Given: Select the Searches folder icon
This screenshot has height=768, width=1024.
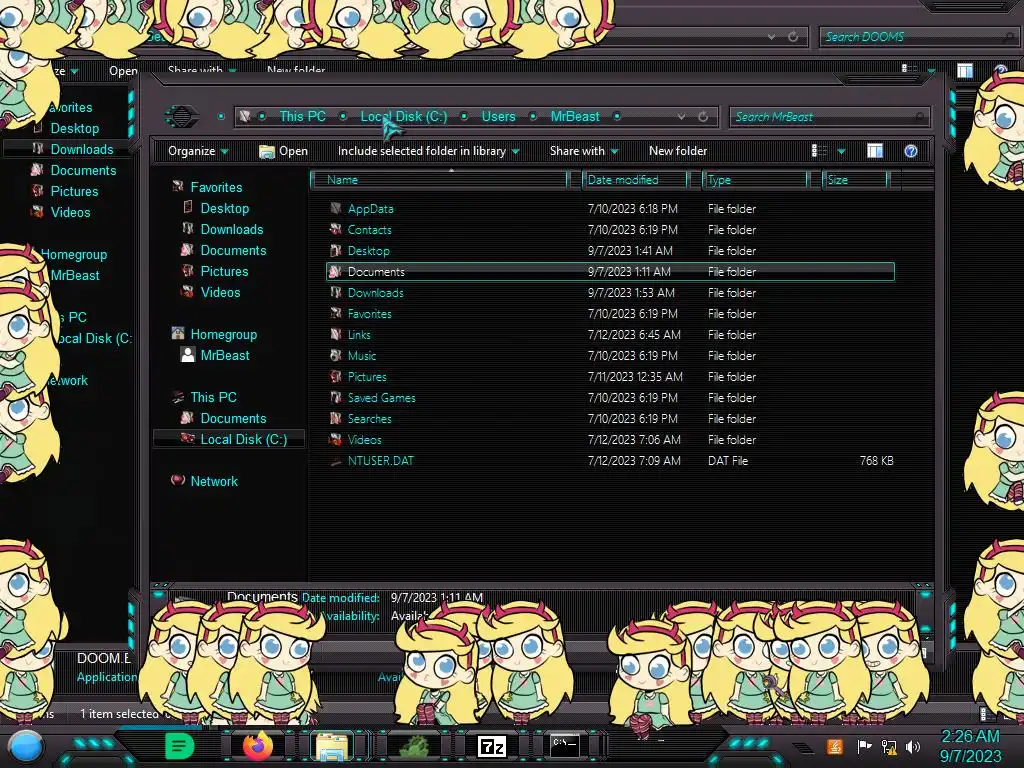Looking at the screenshot, I should point(336,419).
